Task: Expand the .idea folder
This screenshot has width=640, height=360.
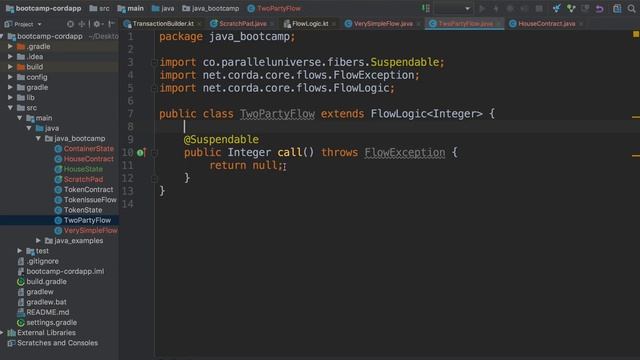Action: pyautogui.click(x=10, y=57)
